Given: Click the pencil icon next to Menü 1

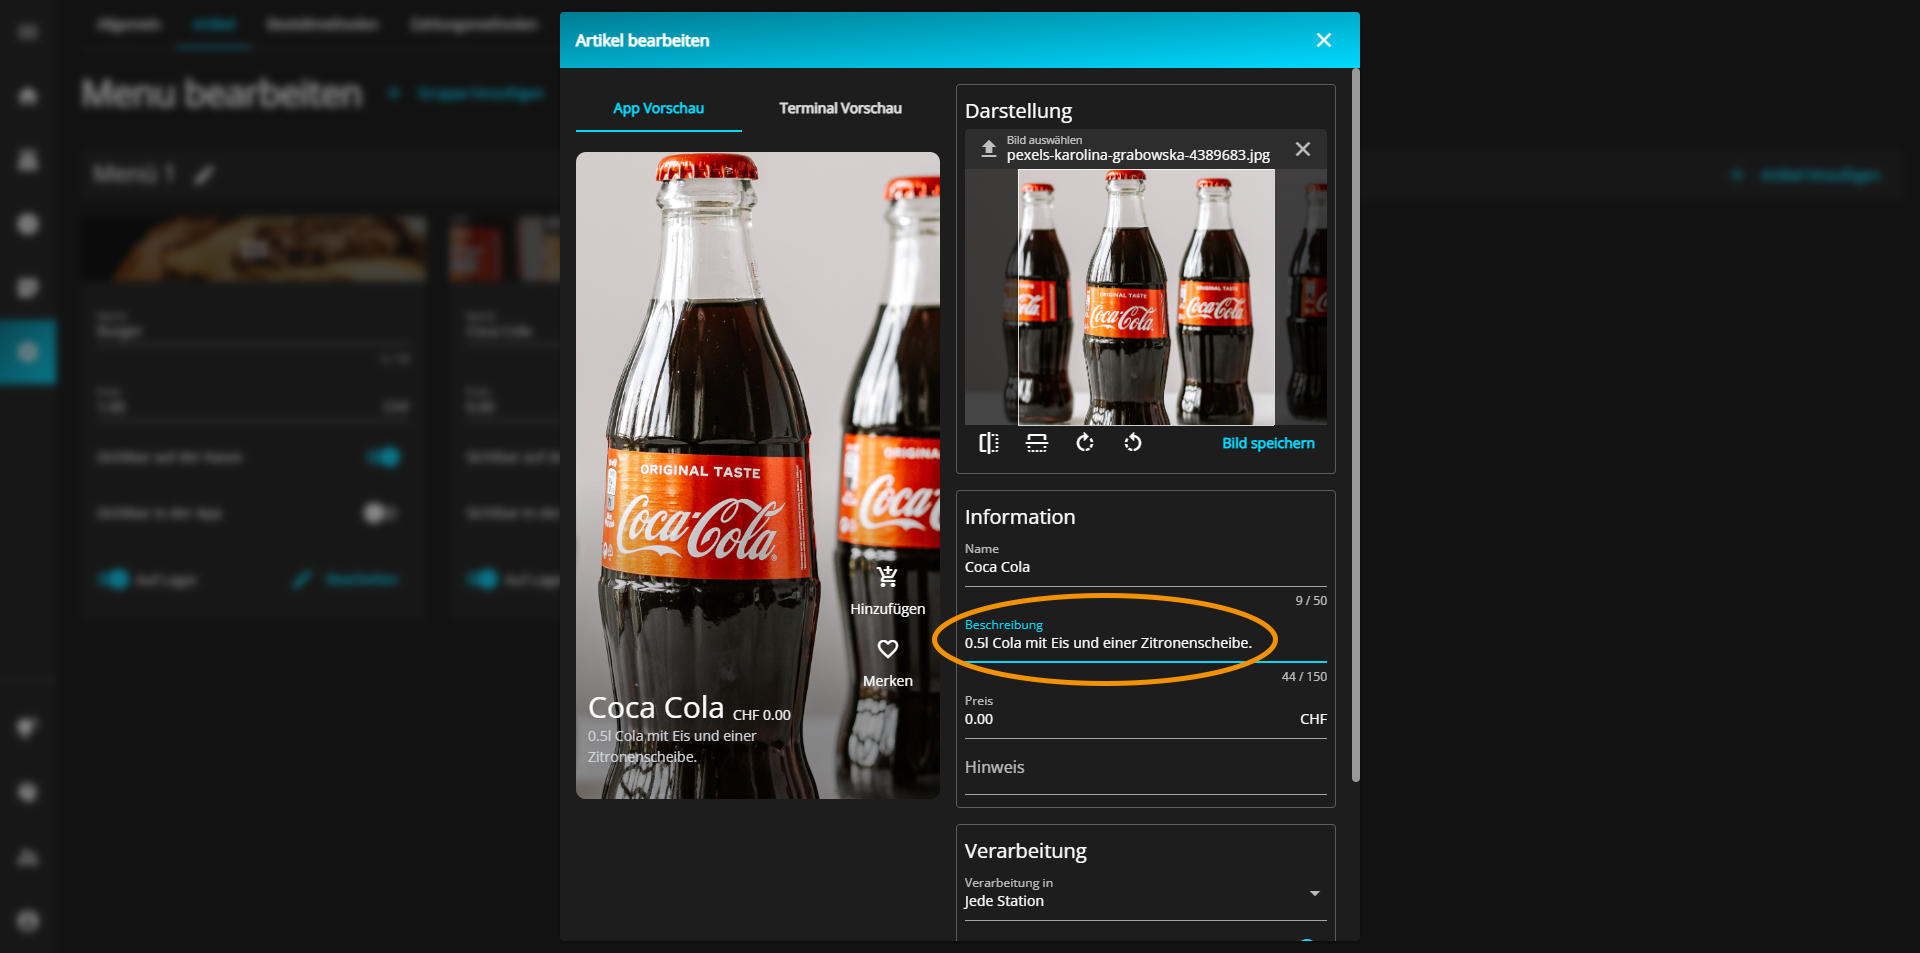Looking at the screenshot, I should click(x=204, y=176).
